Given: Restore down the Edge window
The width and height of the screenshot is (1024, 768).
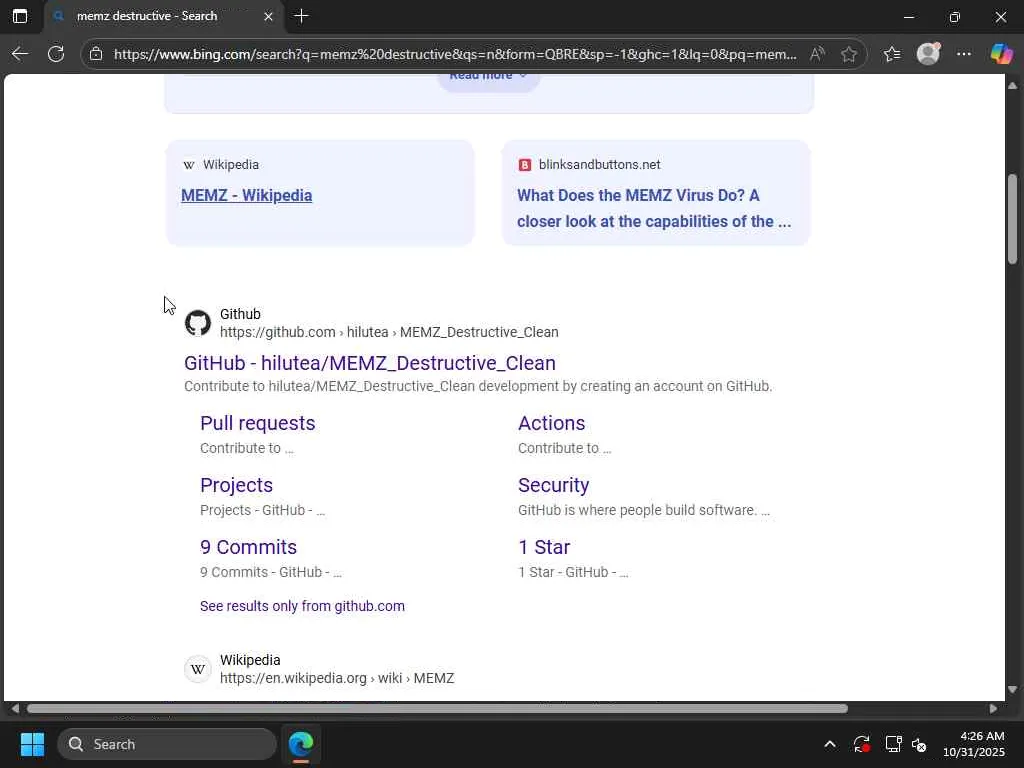Looking at the screenshot, I should [954, 17].
